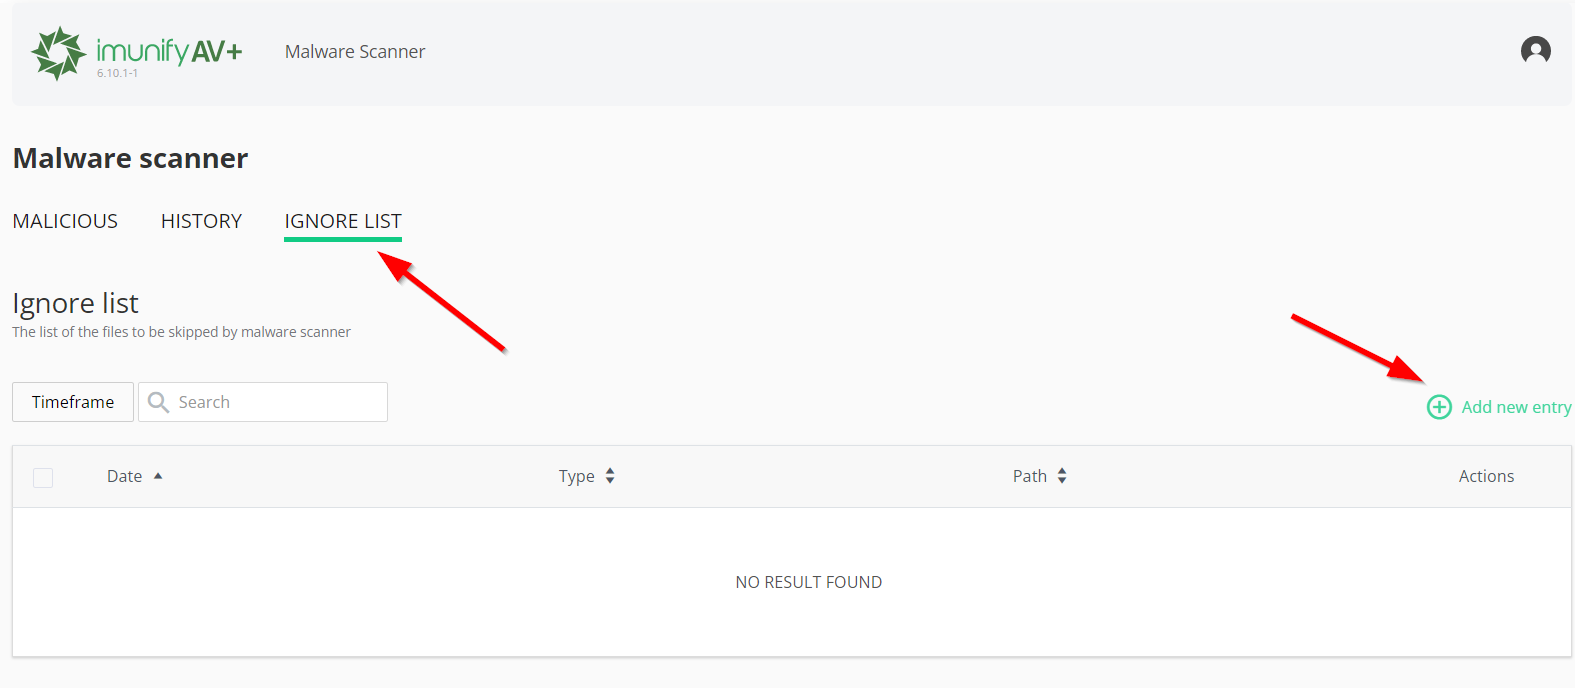This screenshot has width=1575, height=688.
Task: Toggle the Date column sort arrow
Action: (158, 476)
